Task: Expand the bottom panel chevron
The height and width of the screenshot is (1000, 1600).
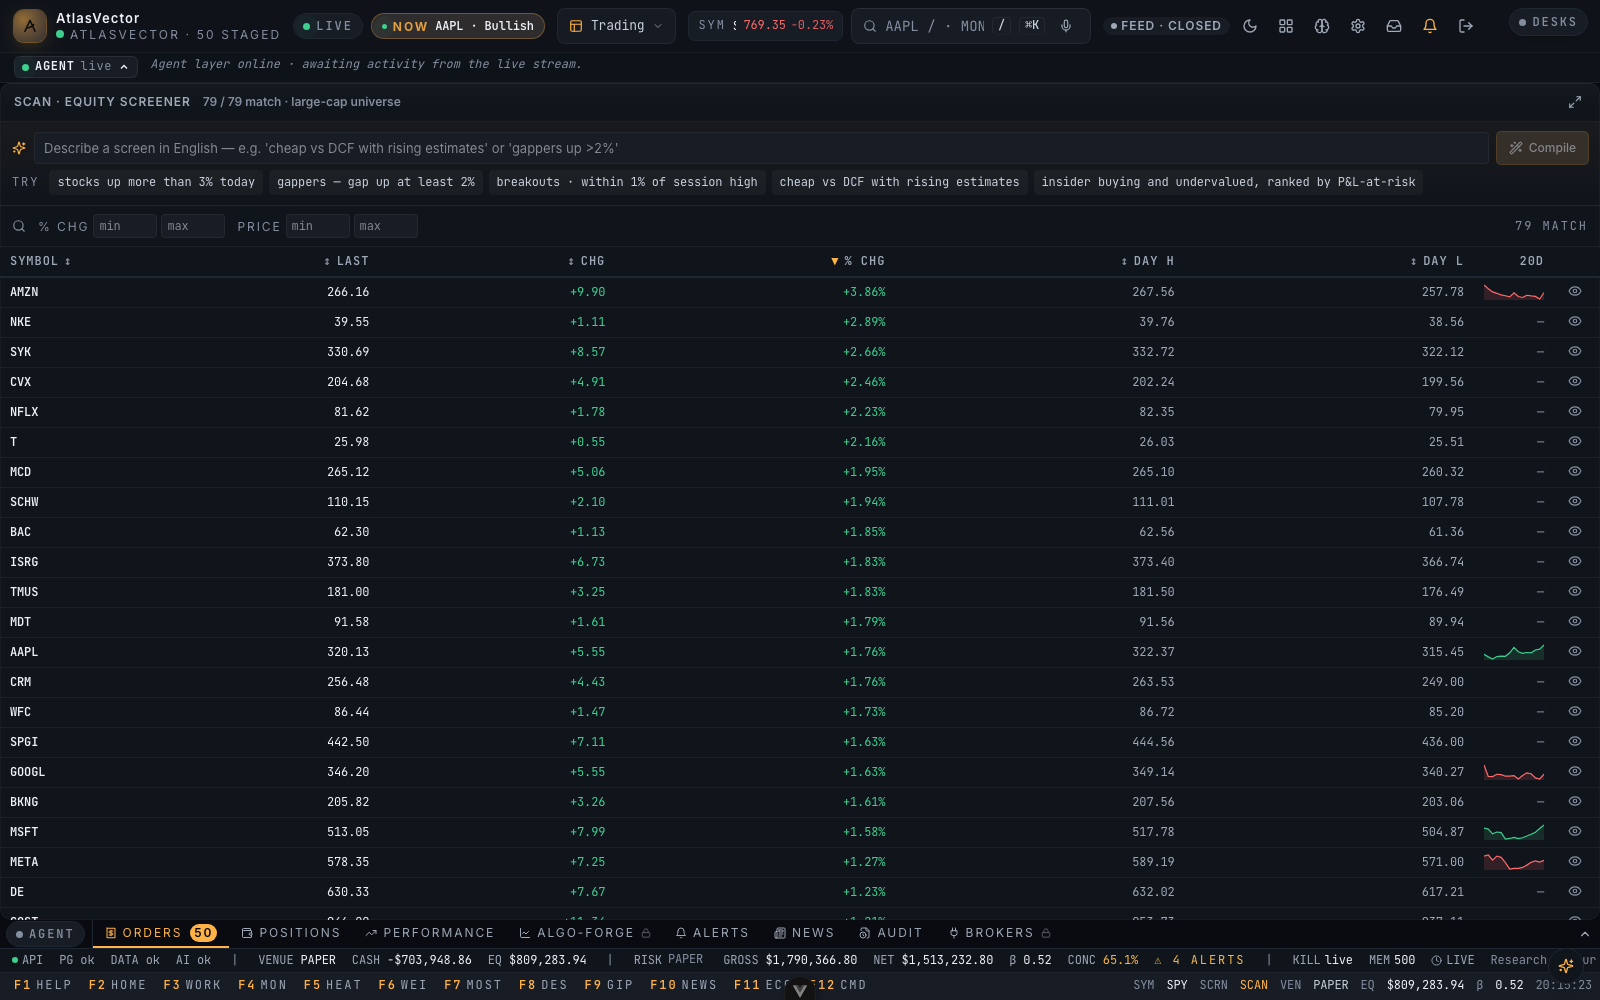Action: pyautogui.click(x=1584, y=934)
